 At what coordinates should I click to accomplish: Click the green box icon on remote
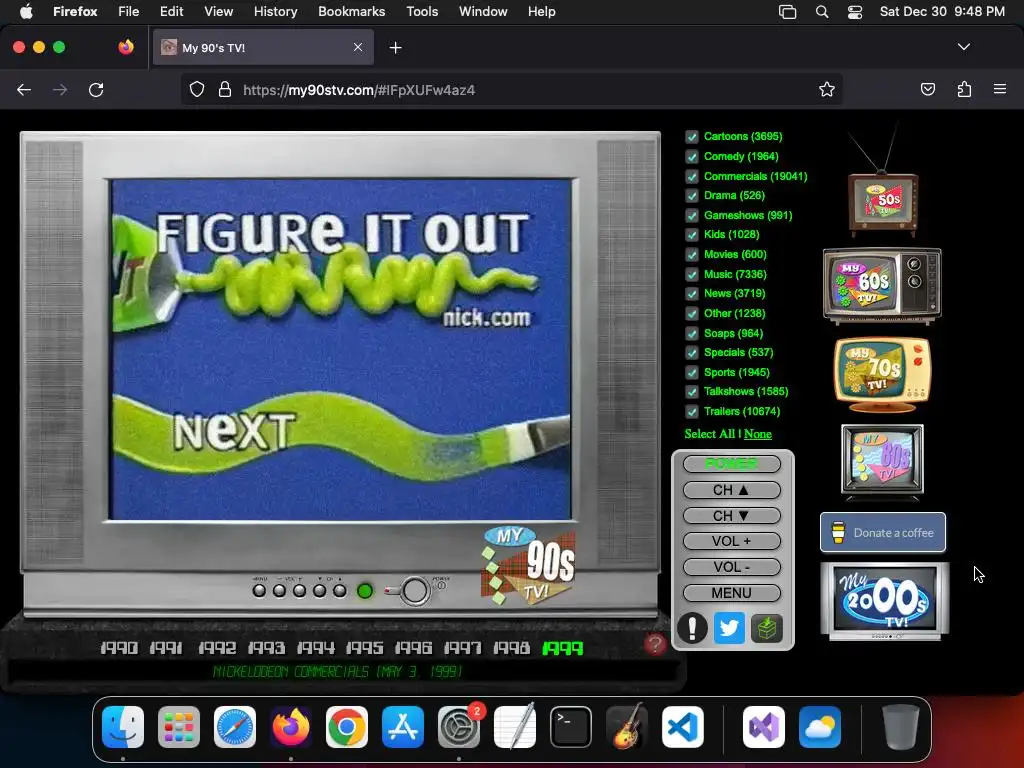point(767,628)
